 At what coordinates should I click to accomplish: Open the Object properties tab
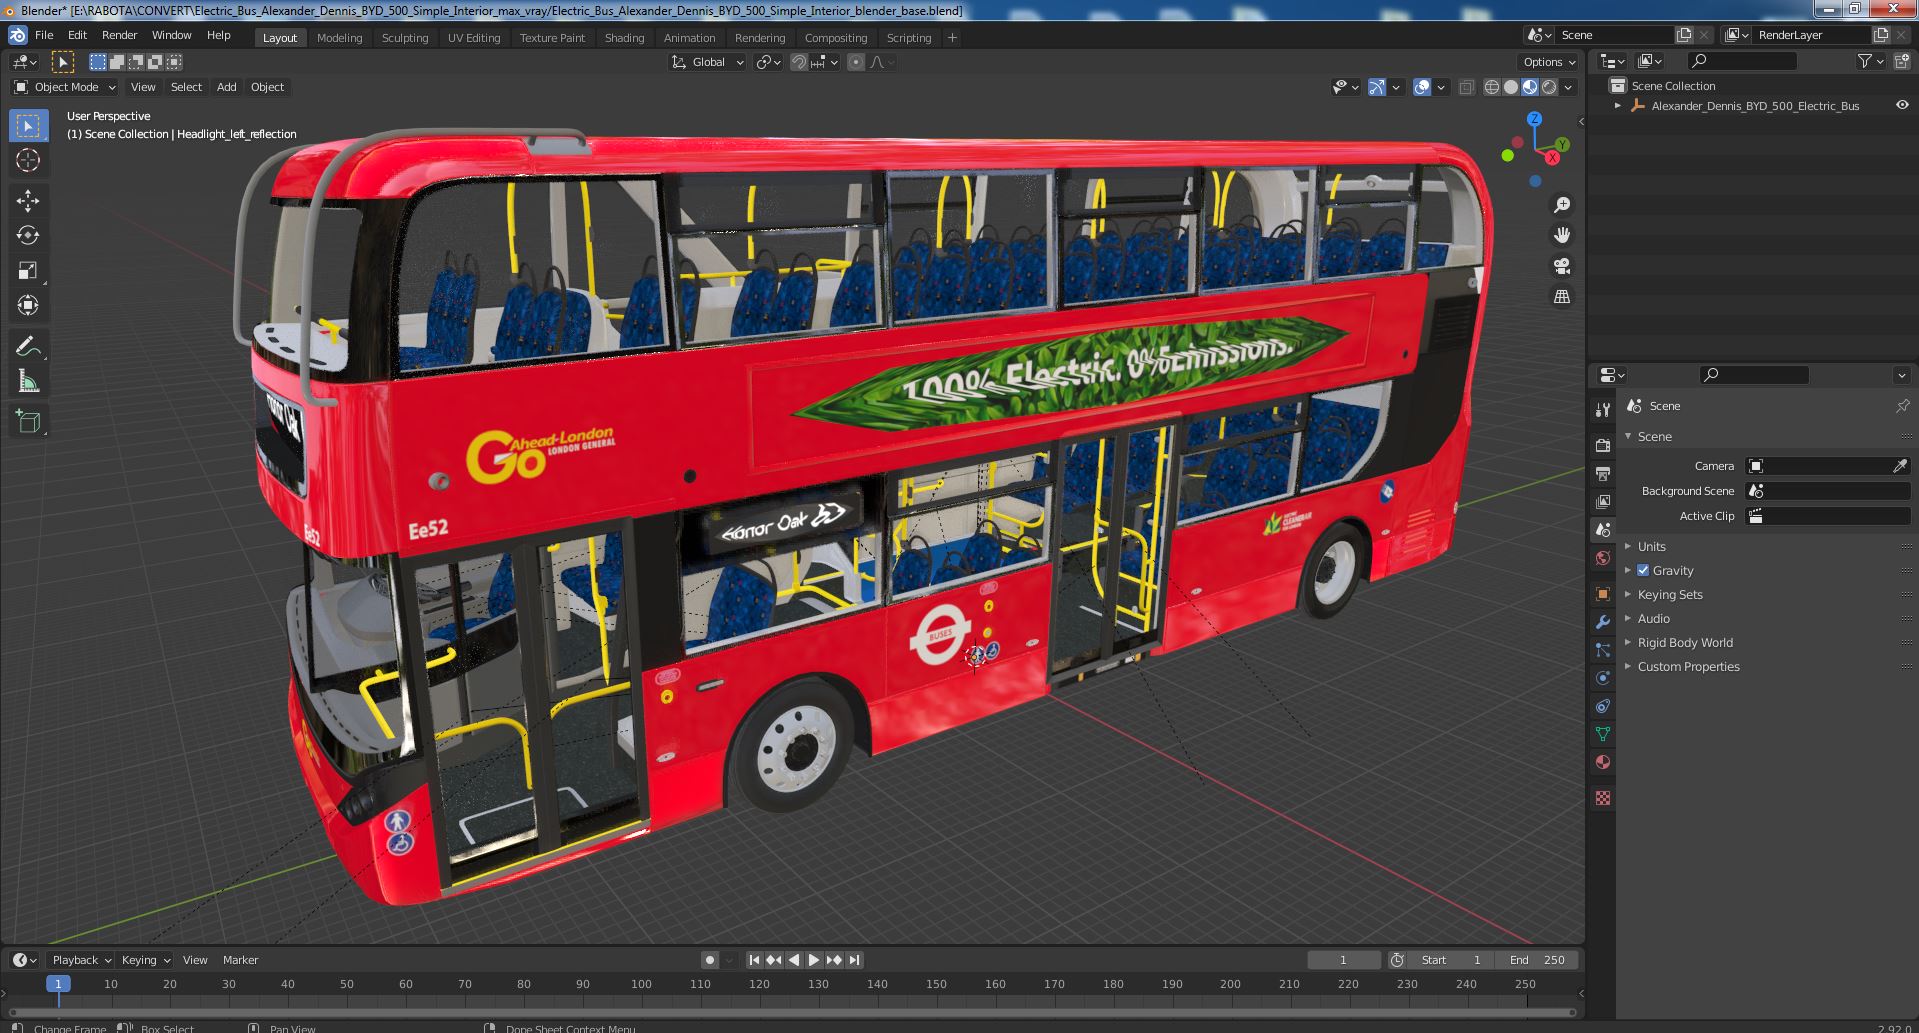tap(1603, 593)
